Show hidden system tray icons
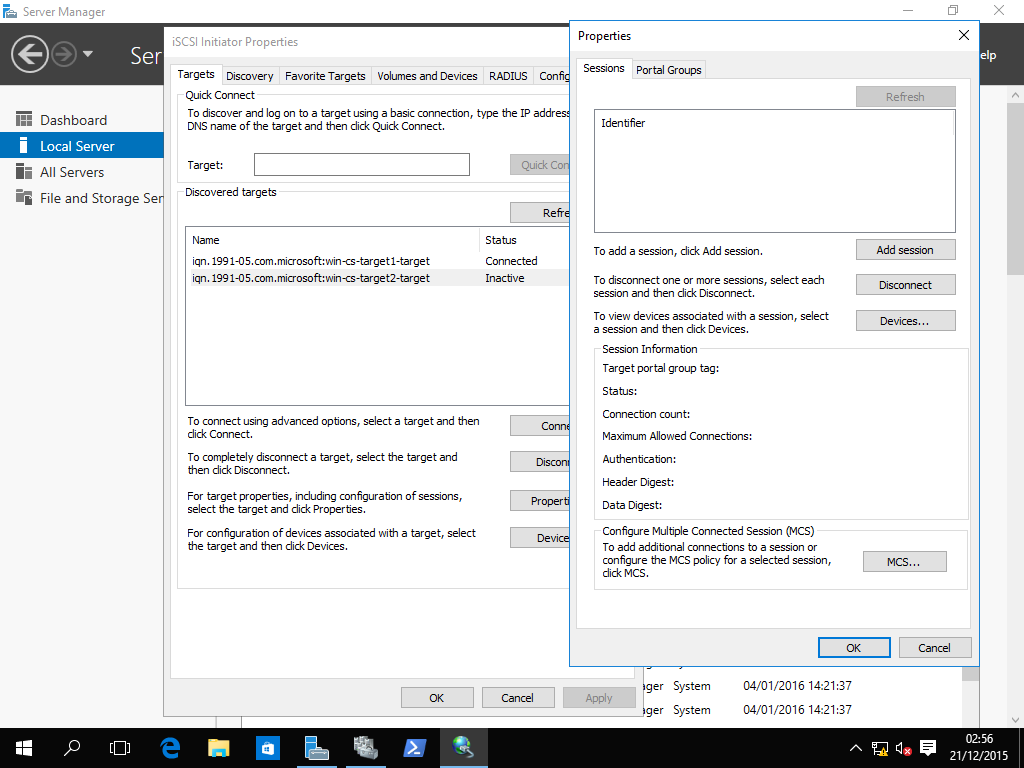Viewport: 1024px width, 768px height. [x=856, y=747]
